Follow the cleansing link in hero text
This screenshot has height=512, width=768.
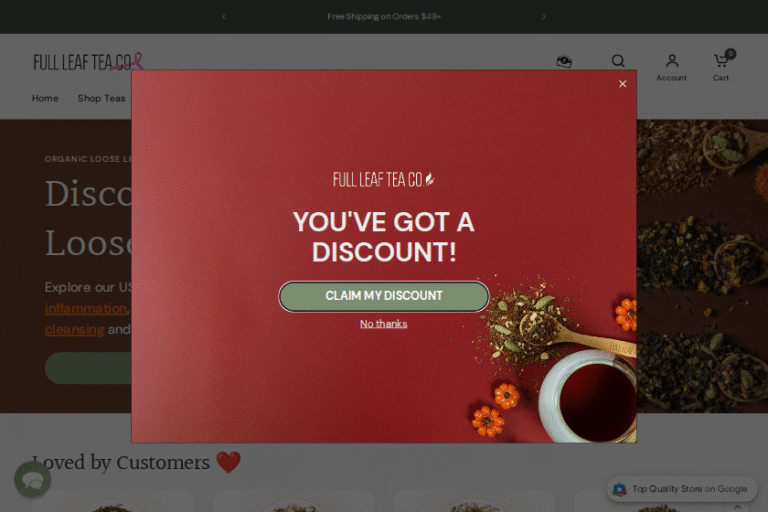coord(74,330)
